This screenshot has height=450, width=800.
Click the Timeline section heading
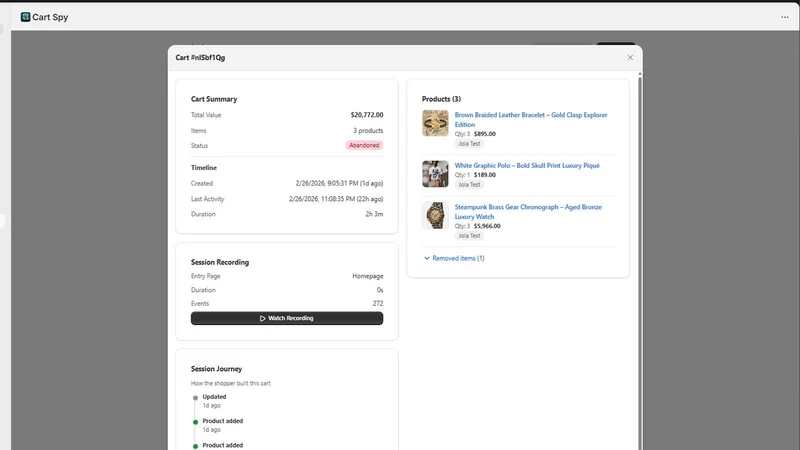tap(204, 168)
